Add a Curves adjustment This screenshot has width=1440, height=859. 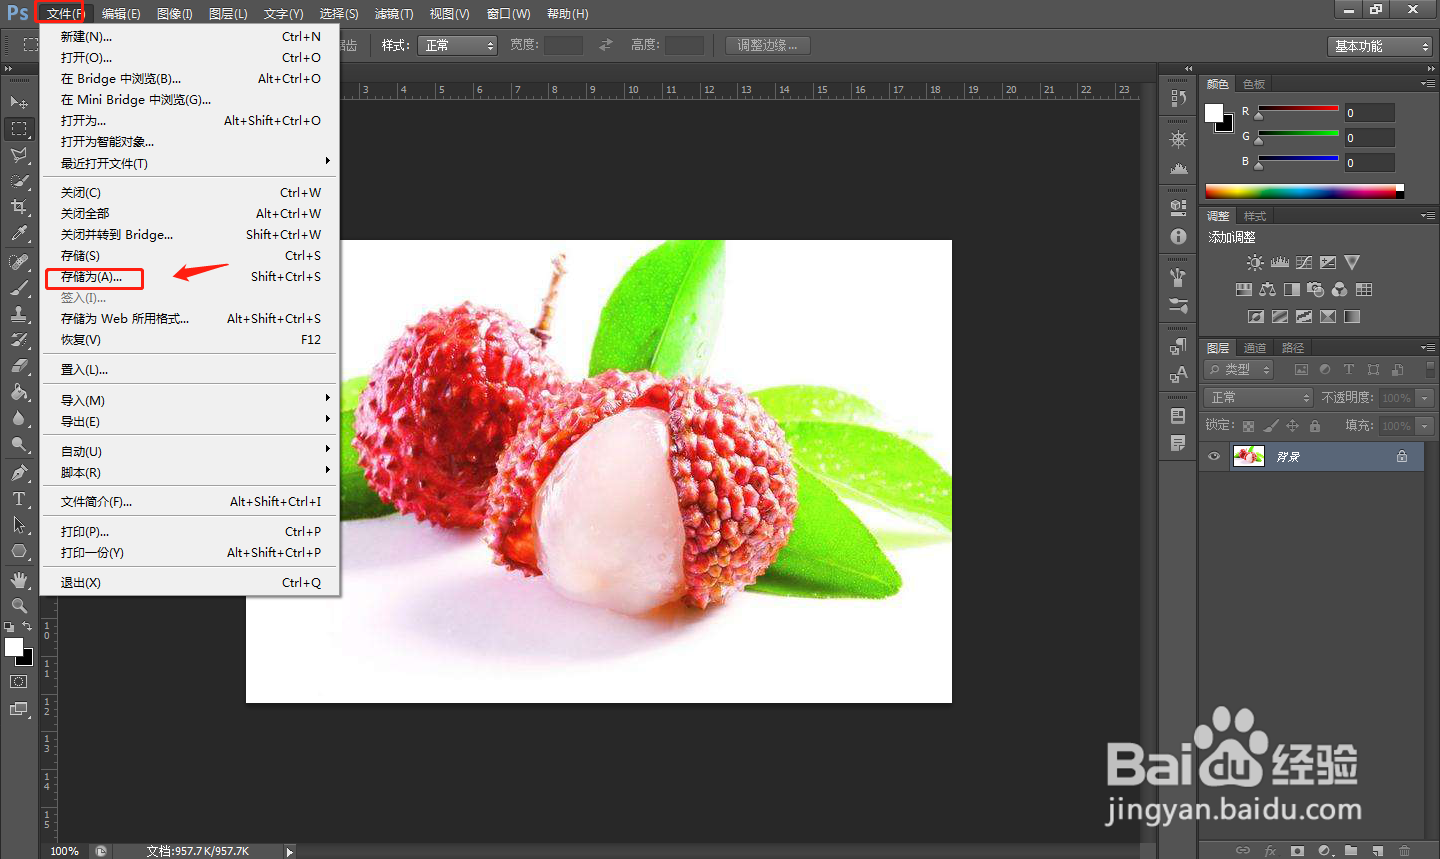[1304, 262]
